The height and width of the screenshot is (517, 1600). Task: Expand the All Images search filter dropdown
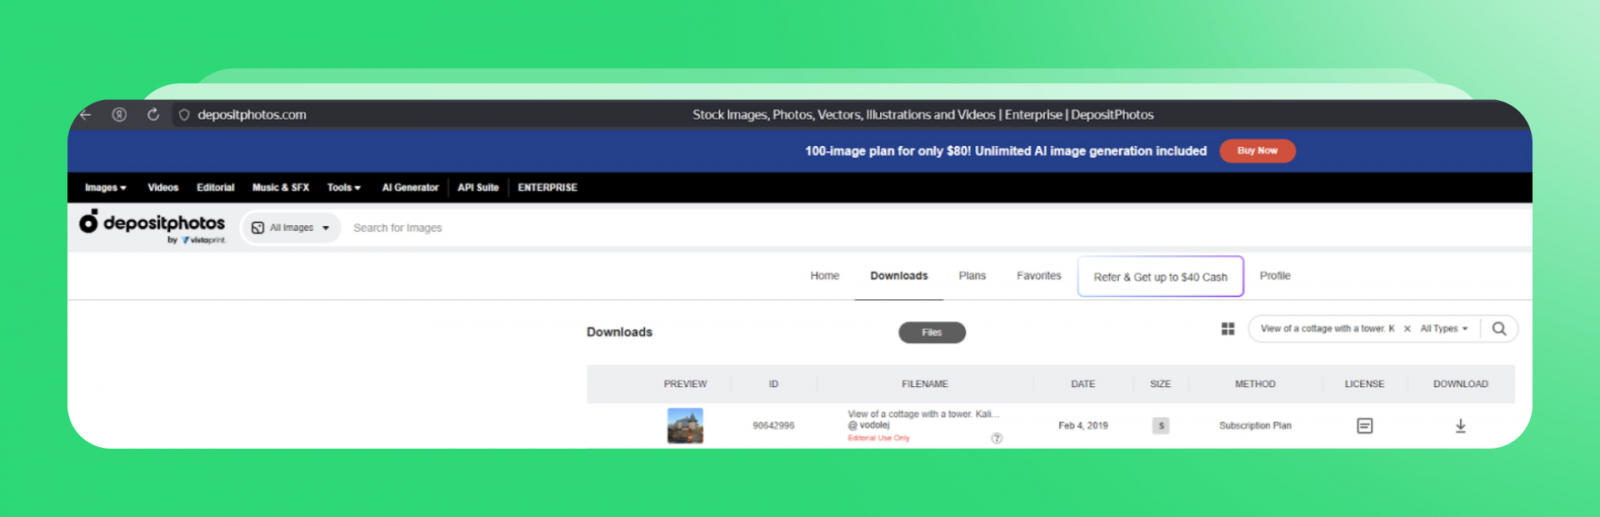(x=291, y=228)
